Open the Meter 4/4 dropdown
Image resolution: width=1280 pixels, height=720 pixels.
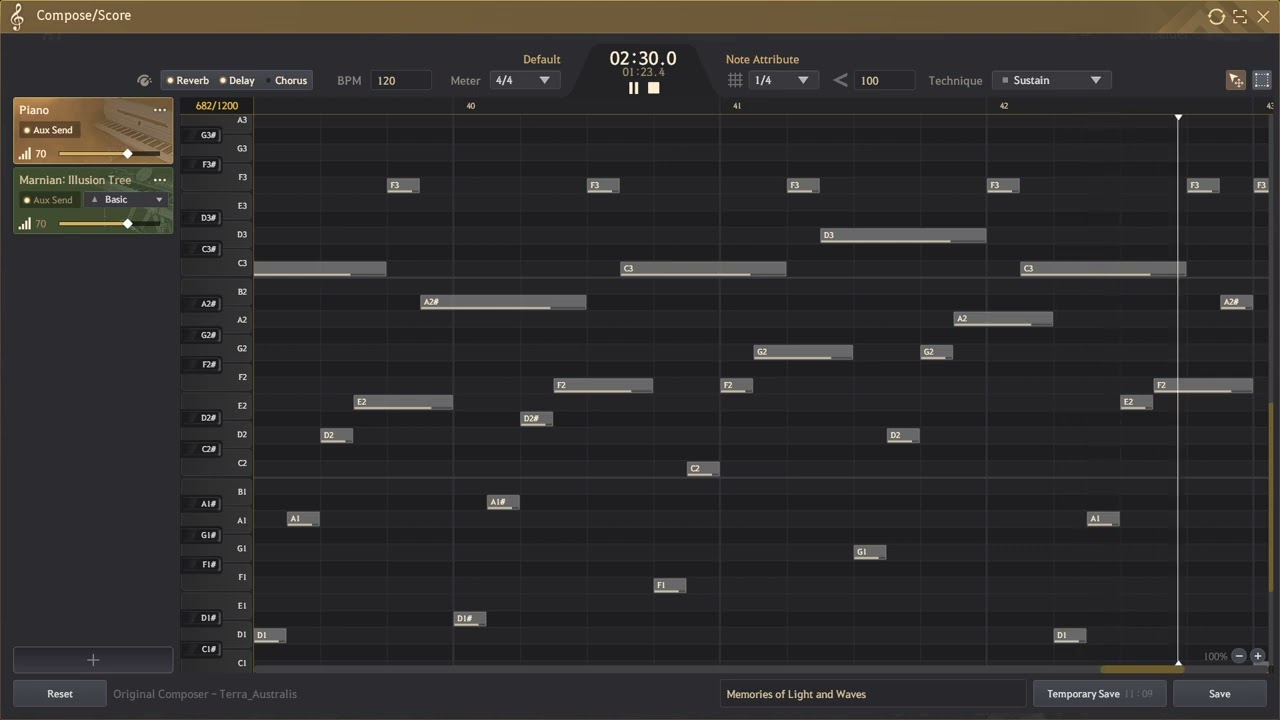[x=525, y=80]
